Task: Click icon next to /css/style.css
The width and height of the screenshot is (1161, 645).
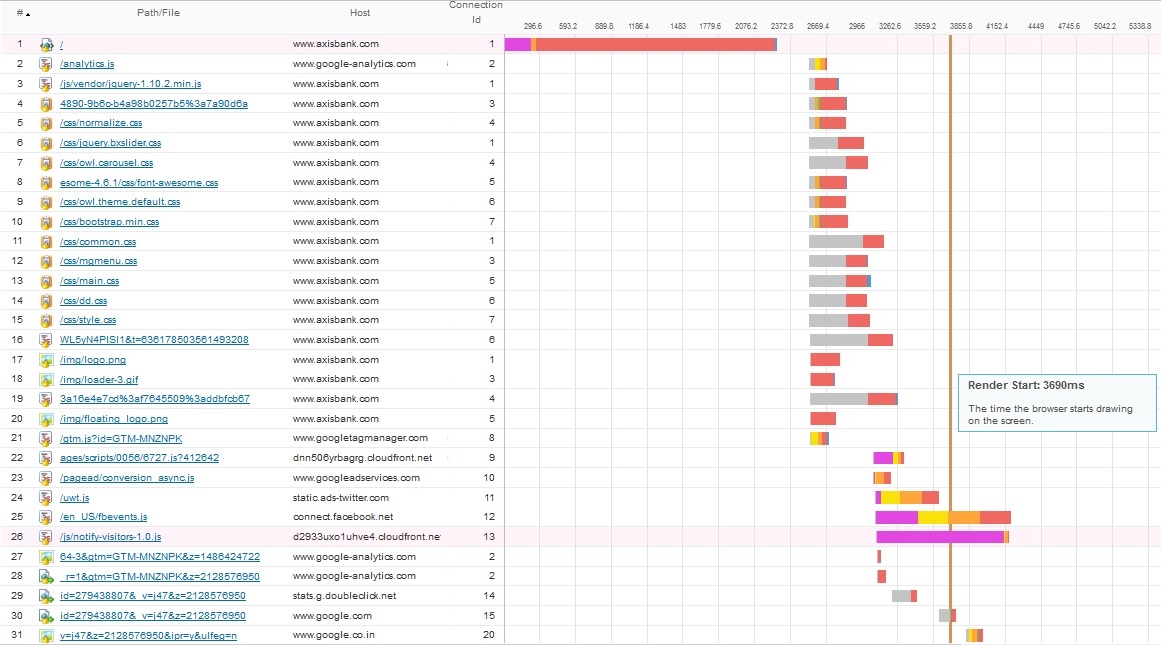Action: 46,320
